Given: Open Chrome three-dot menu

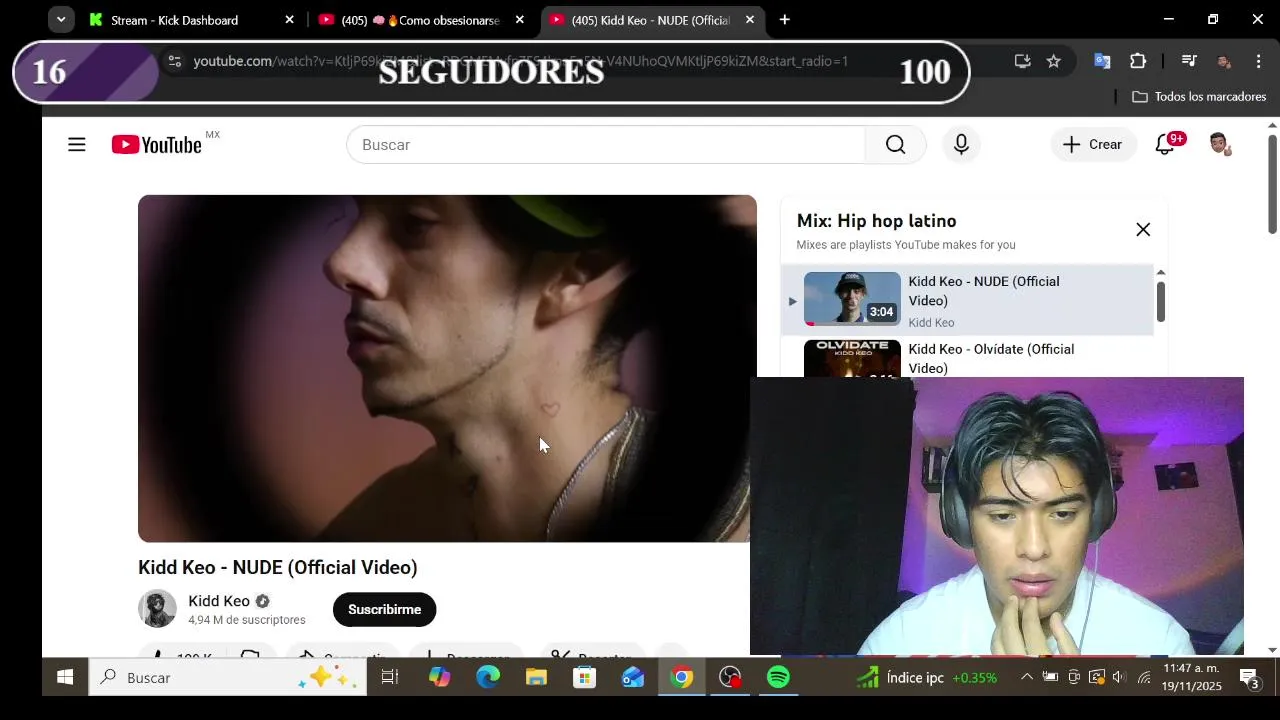Looking at the screenshot, I should point(1258,61).
